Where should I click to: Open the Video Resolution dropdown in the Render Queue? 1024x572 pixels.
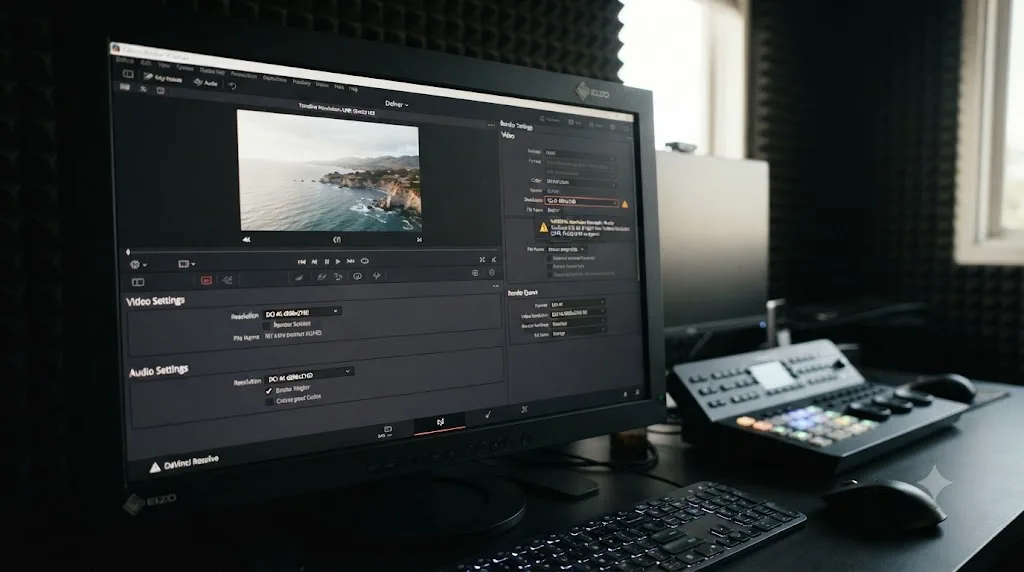click(x=577, y=313)
